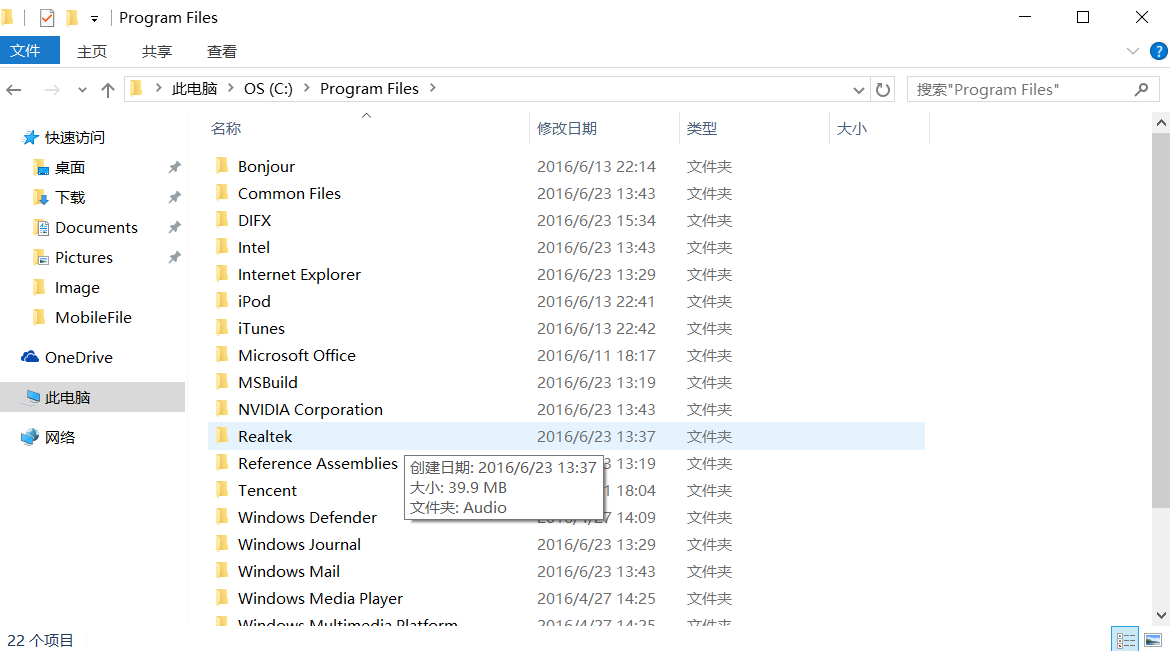The width and height of the screenshot is (1170, 651).
Task: Click the pin icon next to 桌面
Action: click(x=175, y=167)
